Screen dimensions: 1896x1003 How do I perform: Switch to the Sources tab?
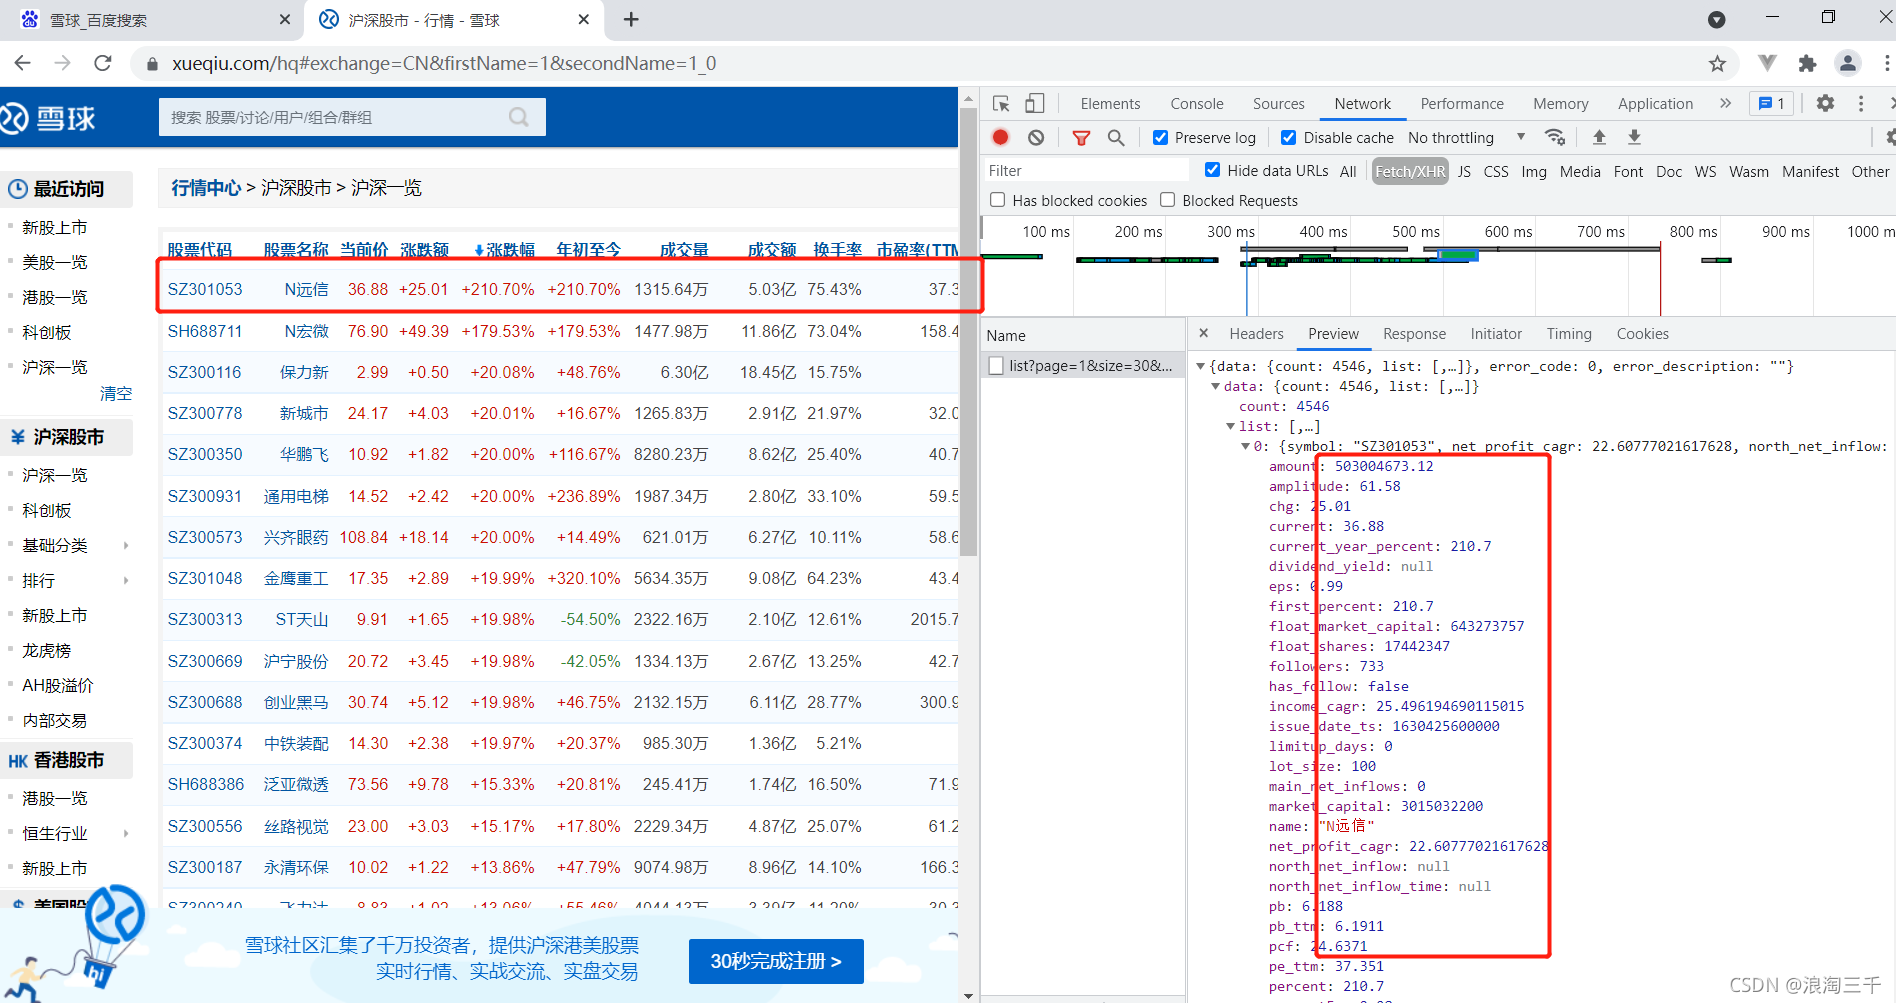(x=1279, y=104)
